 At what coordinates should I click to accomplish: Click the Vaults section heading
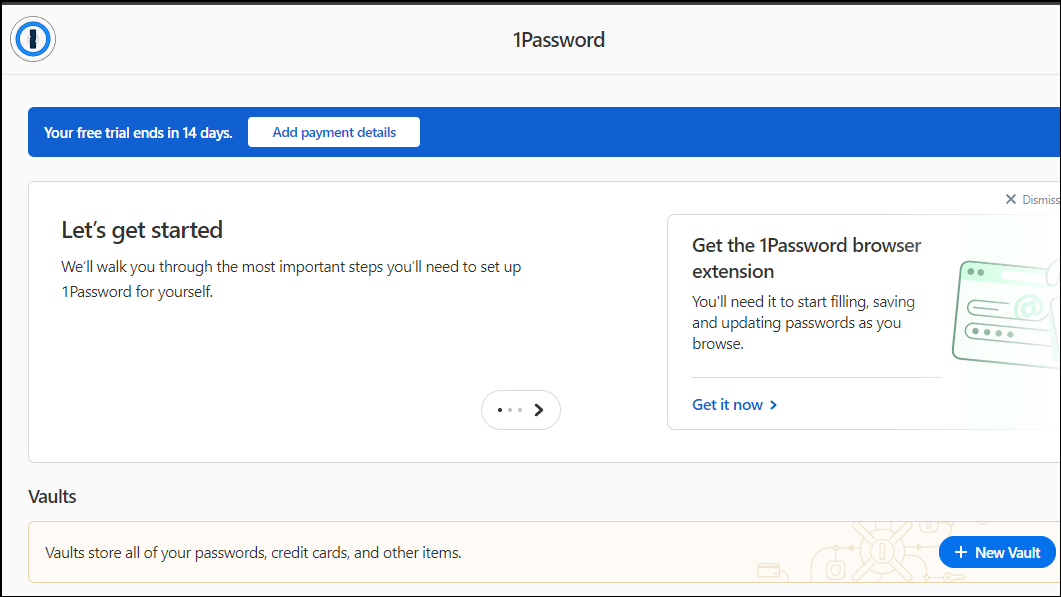point(52,496)
